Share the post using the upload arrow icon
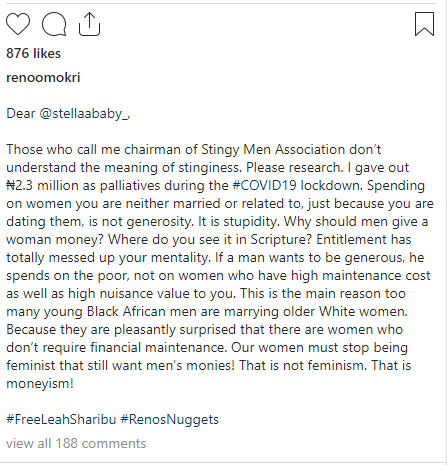This screenshot has height=465, width=447. coord(89,24)
